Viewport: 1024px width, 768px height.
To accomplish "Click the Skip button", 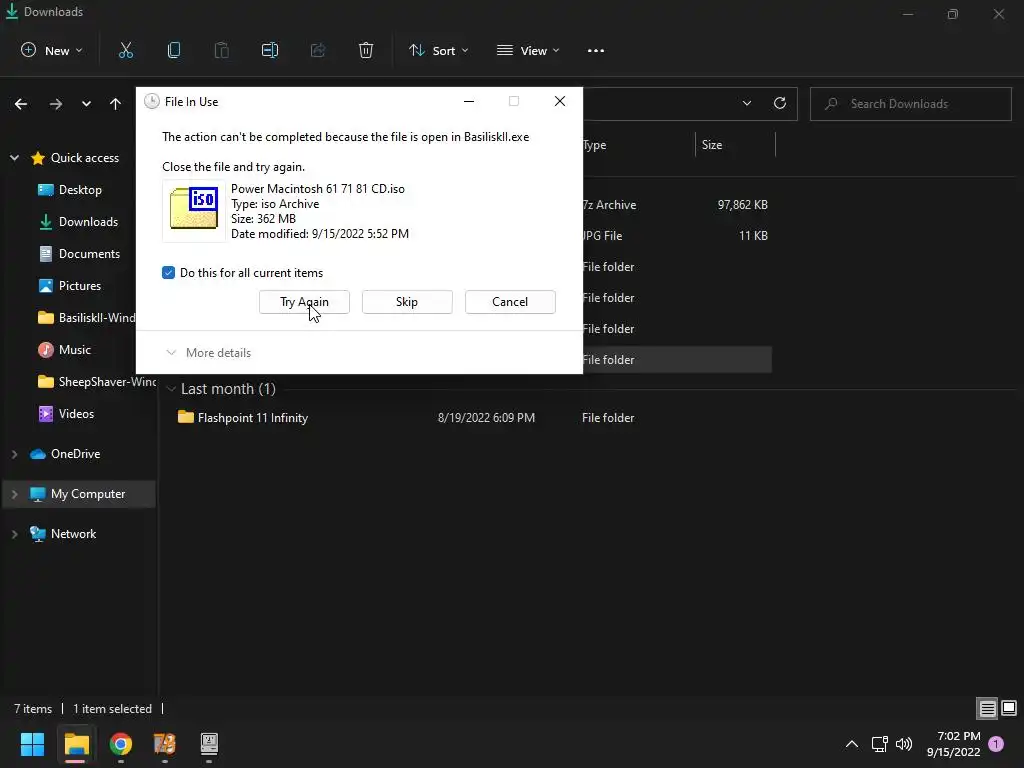I will pyautogui.click(x=407, y=302).
